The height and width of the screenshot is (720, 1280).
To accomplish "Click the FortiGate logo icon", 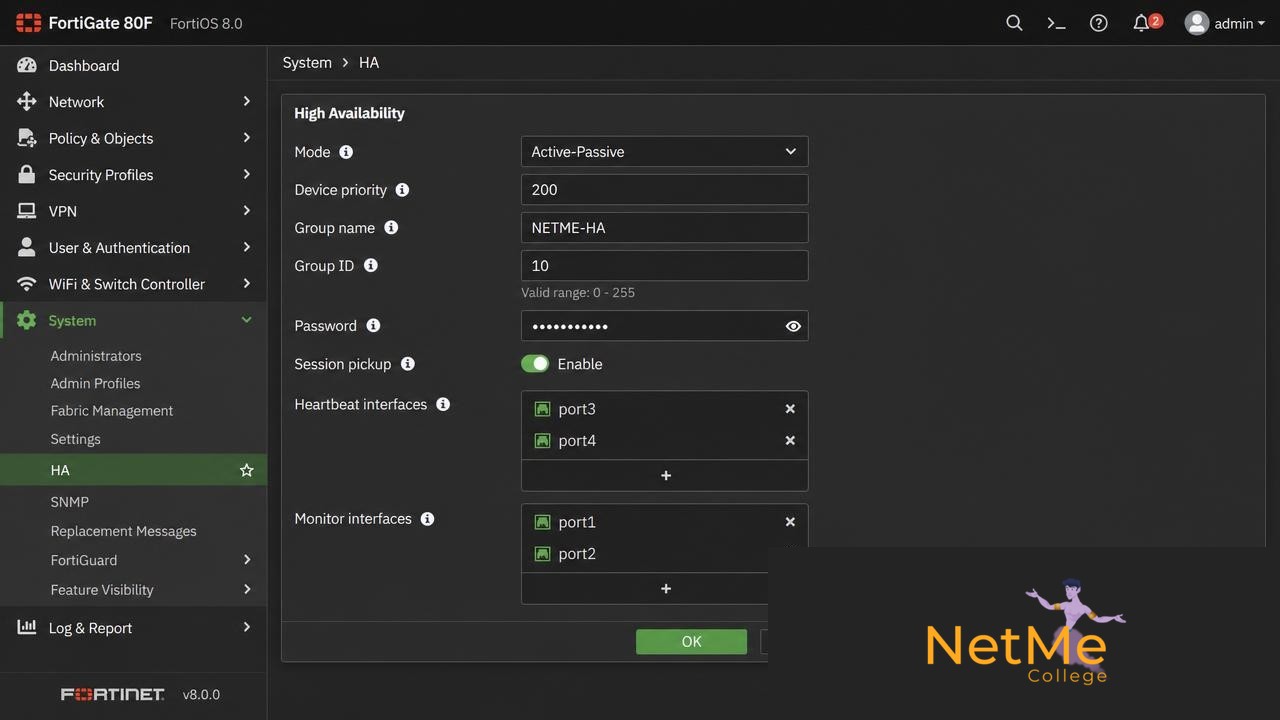I will pos(28,22).
